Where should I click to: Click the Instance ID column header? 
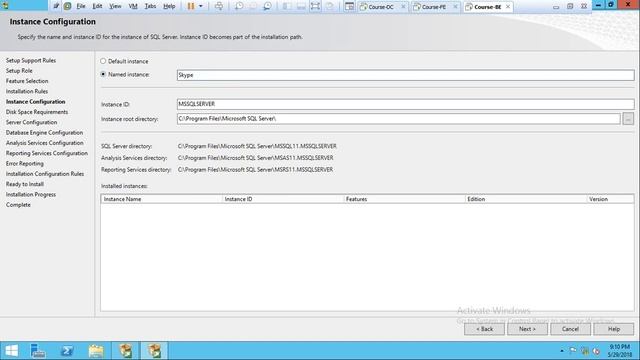pyautogui.click(x=283, y=199)
